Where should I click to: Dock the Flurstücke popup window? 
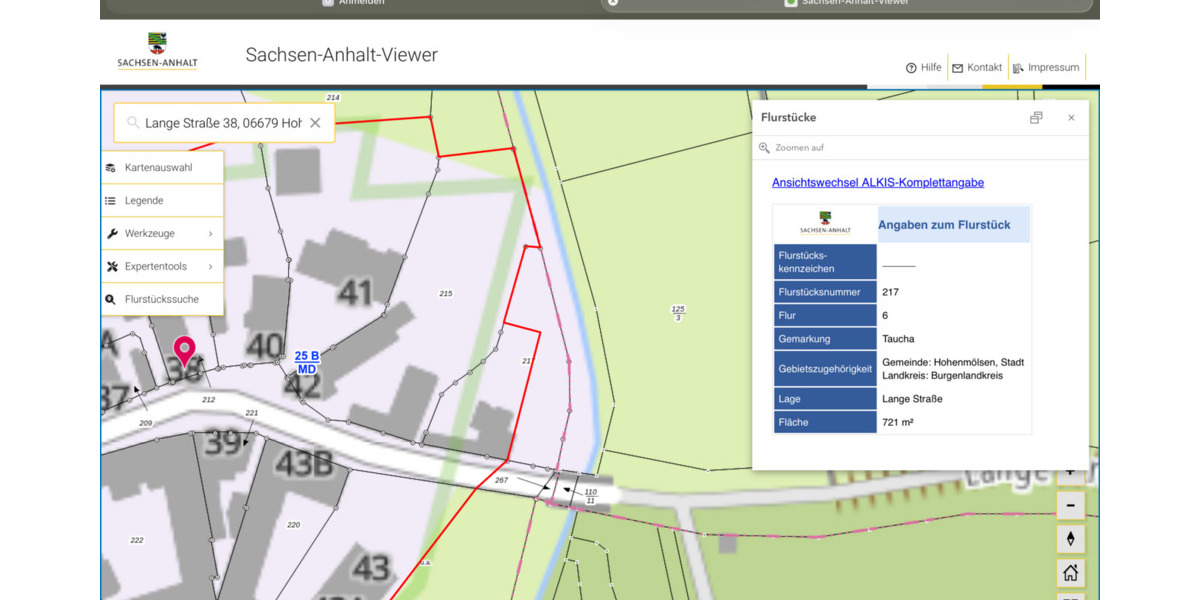1036,118
